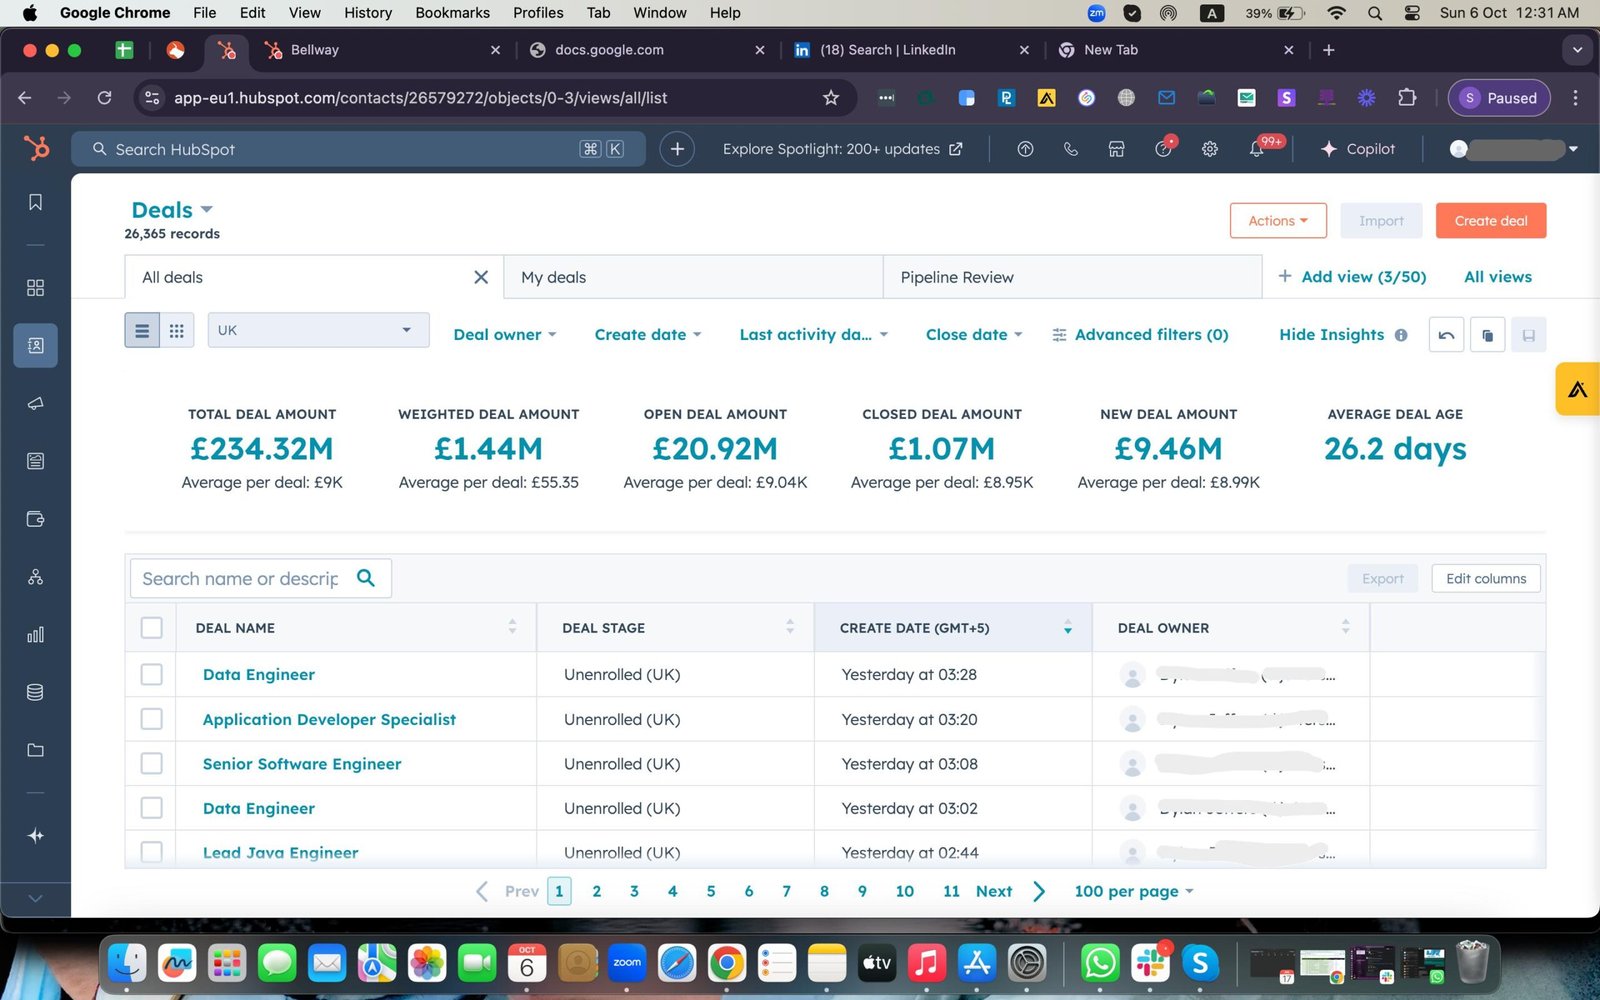Open Breeze AI sparkle icon in sidebar
Image resolution: width=1600 pixels, height=1000 pixels.
coord(35,835)
